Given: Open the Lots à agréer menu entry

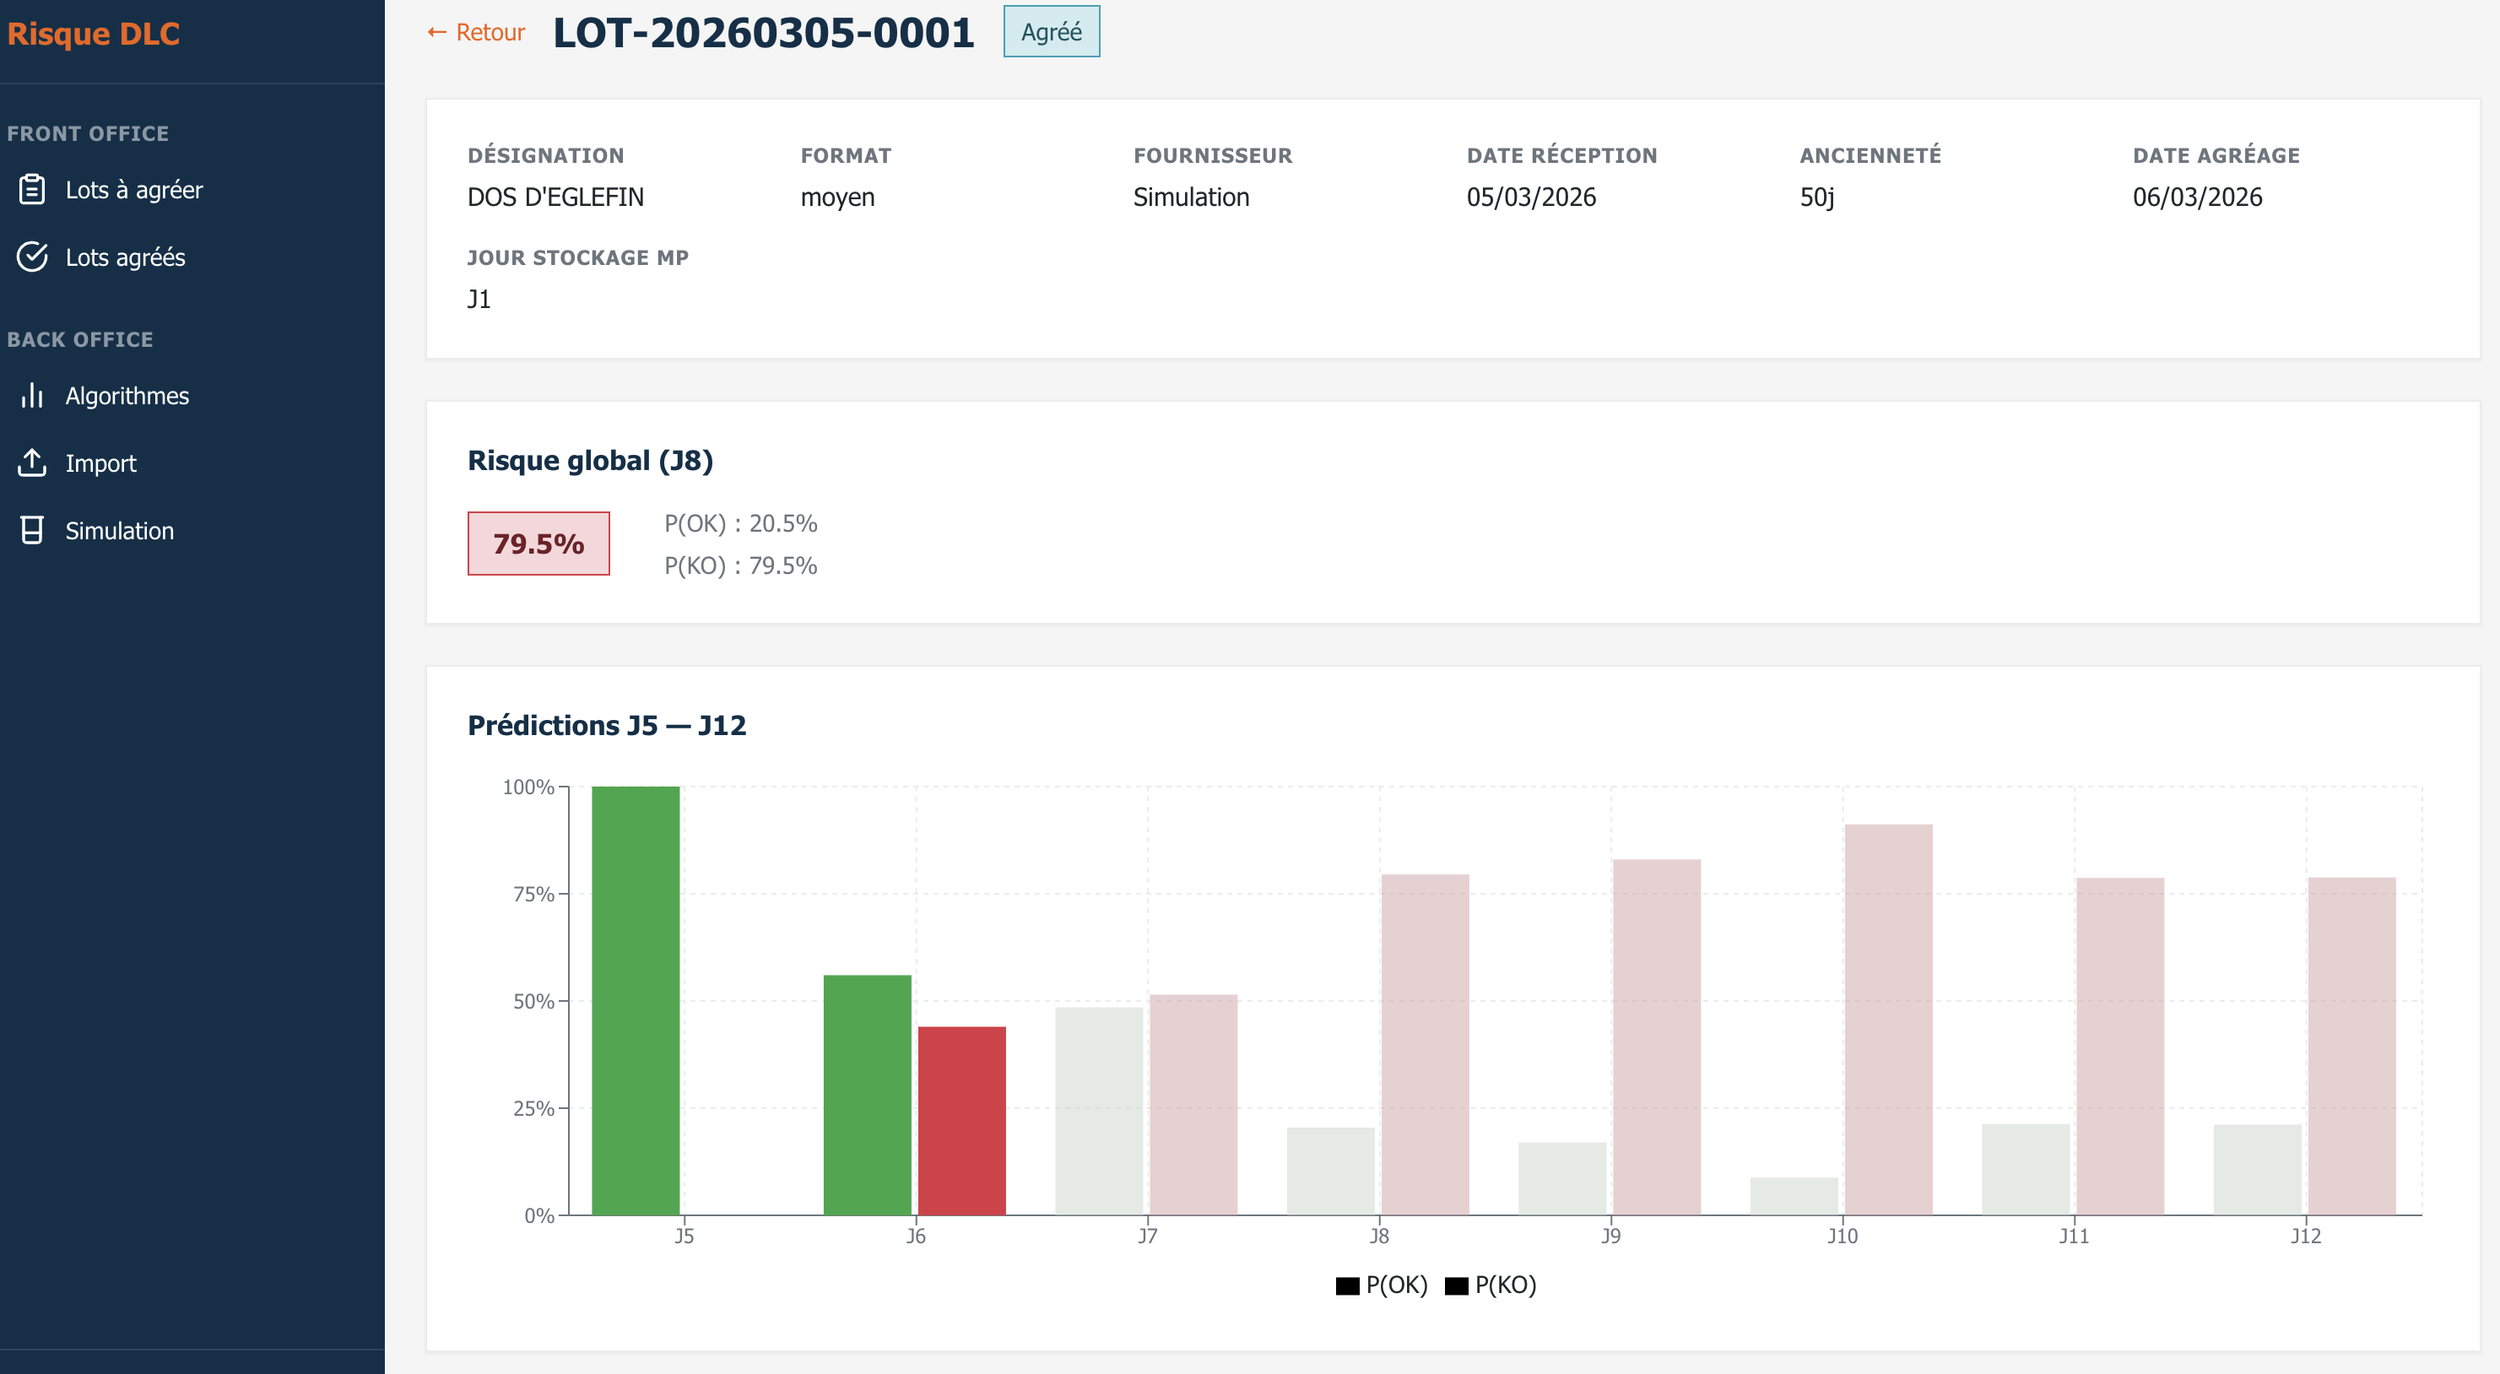Looking at the screenshot, I should point(134,190).
